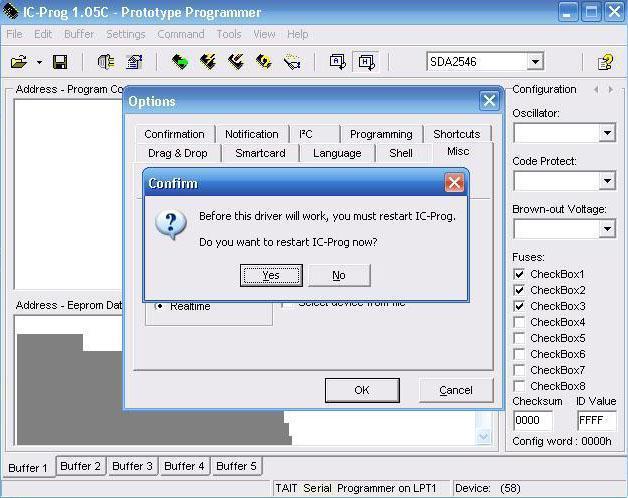628x498 pixels.
Task: Enable the CheckBox5 fuse
Action: point(519,338)
